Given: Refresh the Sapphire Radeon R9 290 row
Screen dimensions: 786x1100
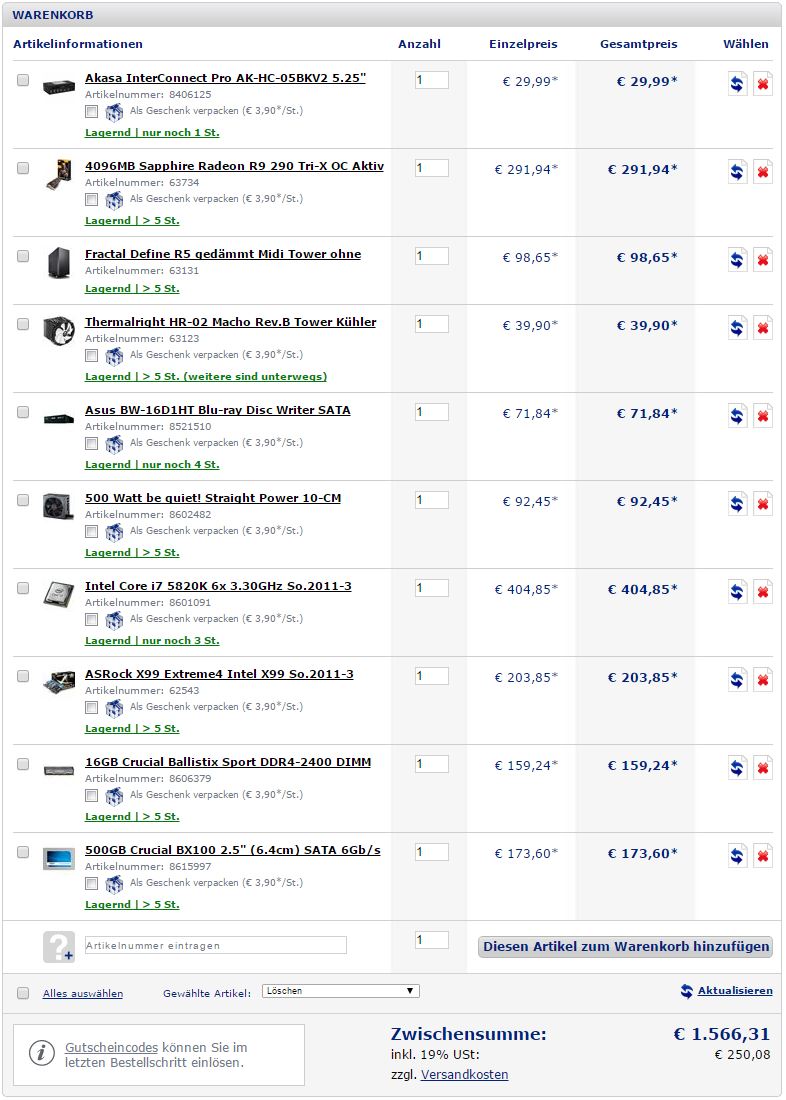Looking at the screenshot, I should coord(738,173).
